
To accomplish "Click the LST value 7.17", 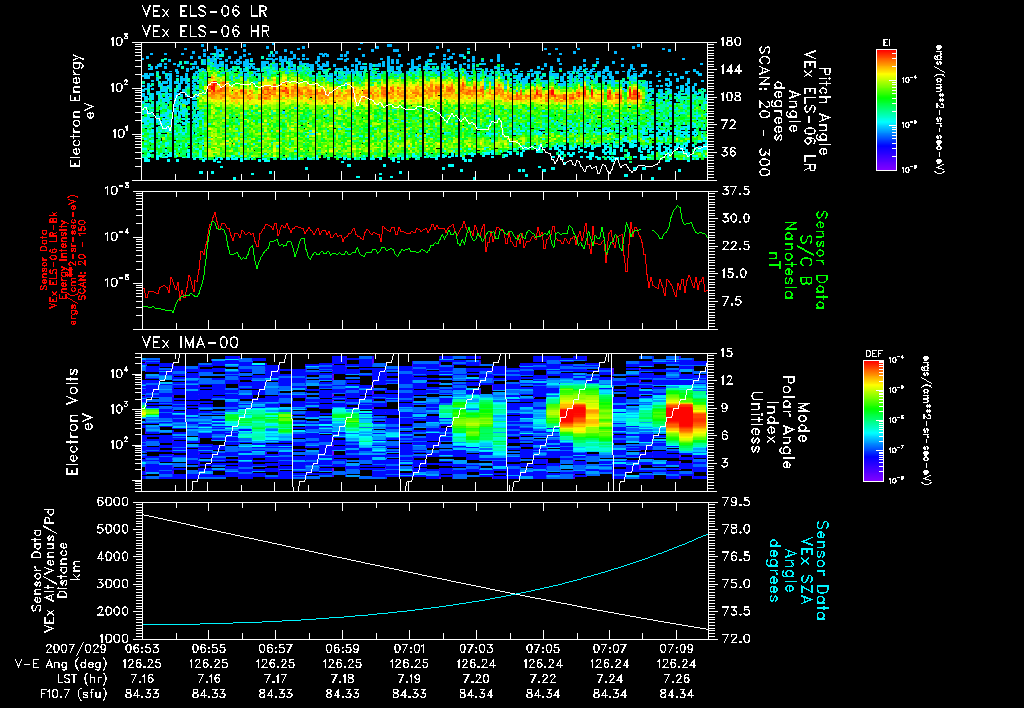I will (276, 679).
